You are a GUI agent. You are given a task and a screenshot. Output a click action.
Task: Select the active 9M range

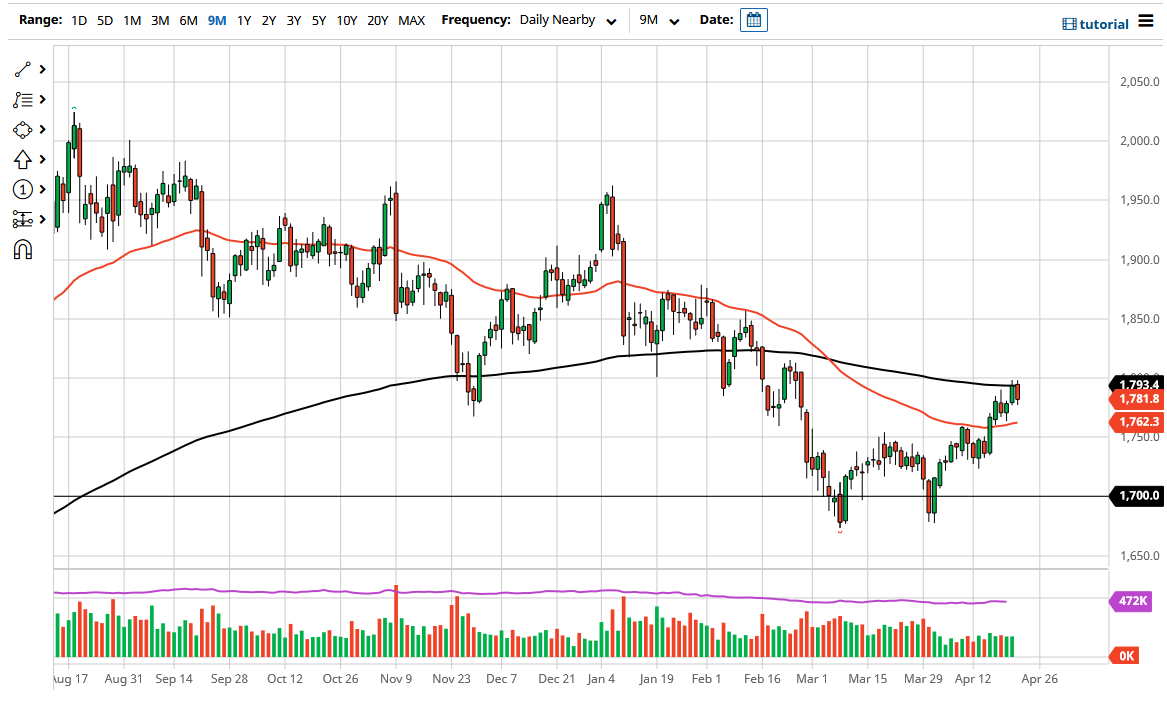217,21
